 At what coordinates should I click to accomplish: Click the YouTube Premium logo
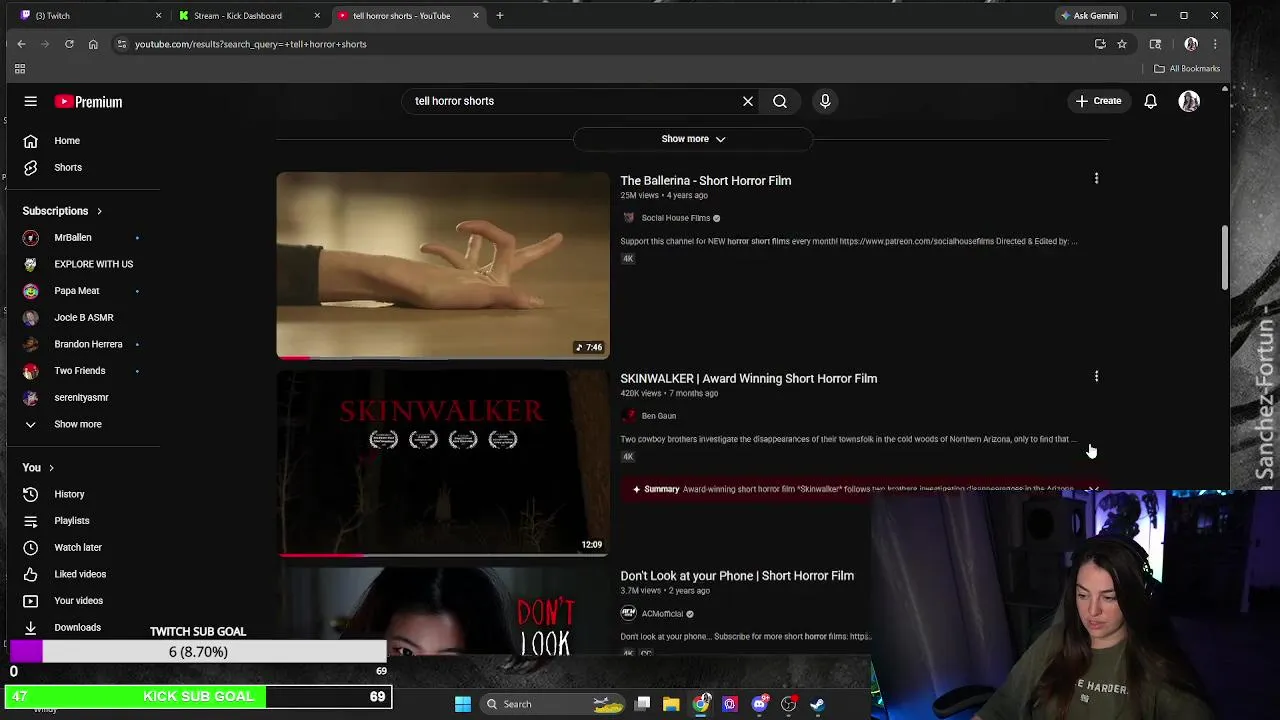tap(89, 101)
